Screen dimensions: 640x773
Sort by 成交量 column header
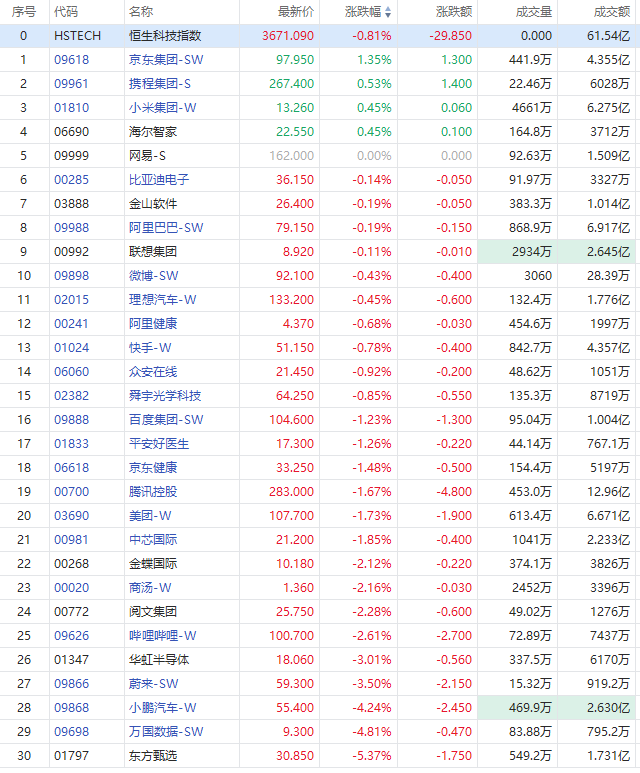tap(533, 12)
